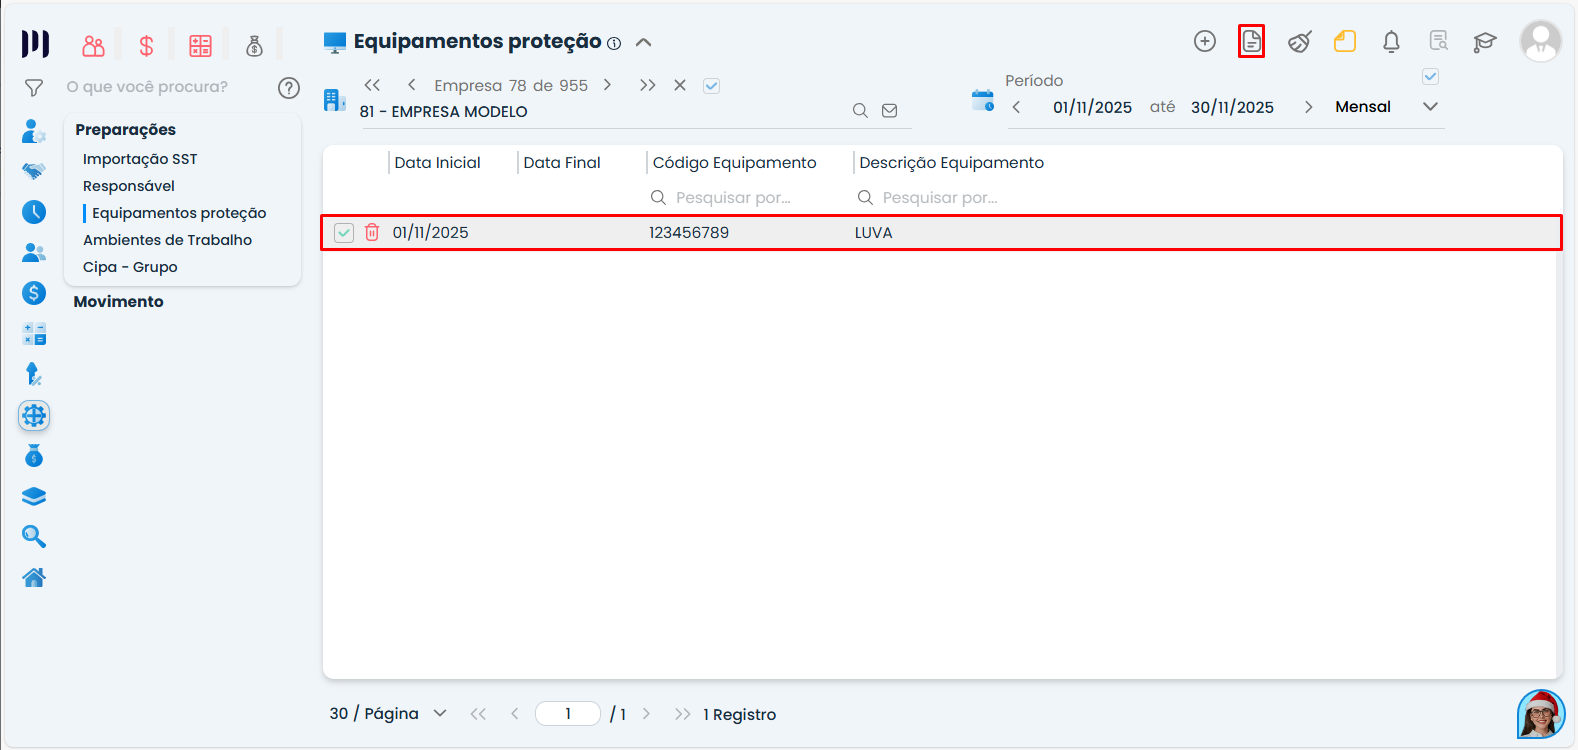Open the virtual assistant avatar at bottom right
Screen dimensions: 1578x750
[x=1541, y=714]
